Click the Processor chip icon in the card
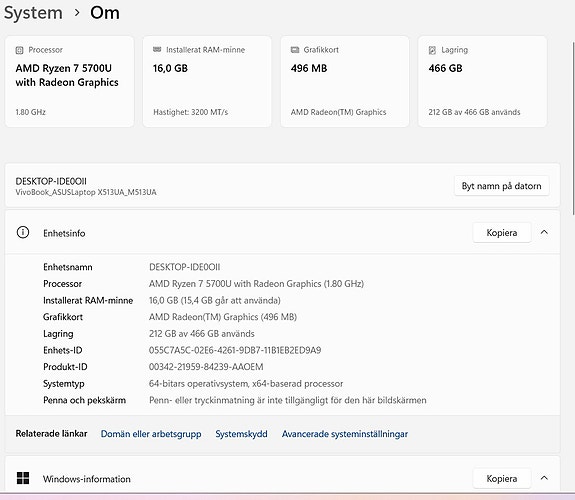575x500 pixels. (x=19, y=50)
